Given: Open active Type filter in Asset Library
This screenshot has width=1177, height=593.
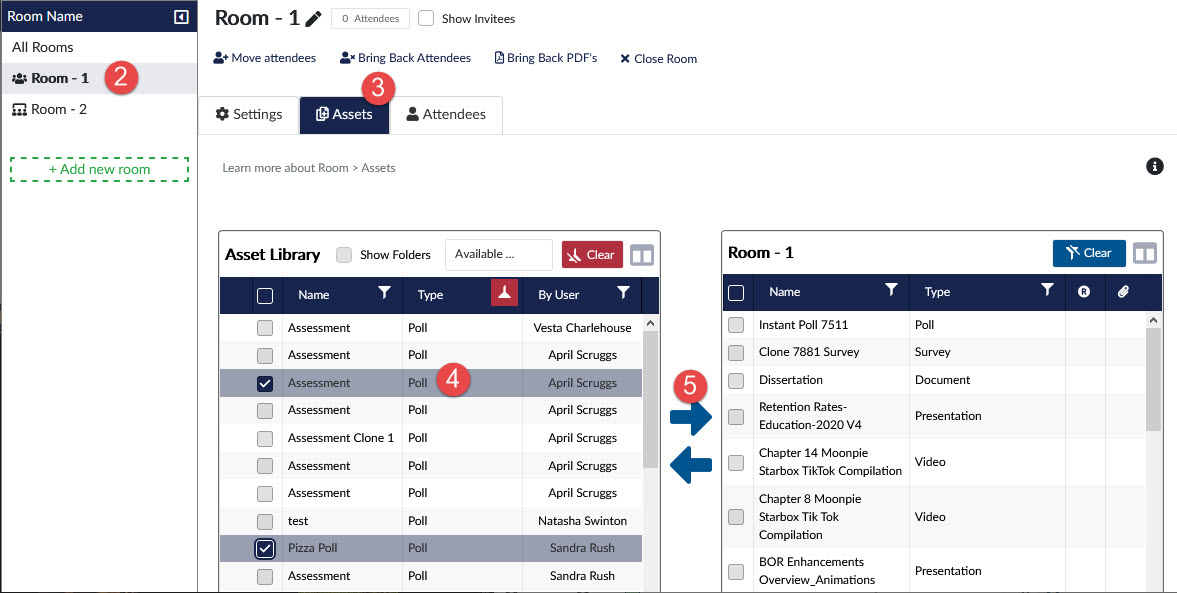Looking at the screenshot, I should click(504, 293).
